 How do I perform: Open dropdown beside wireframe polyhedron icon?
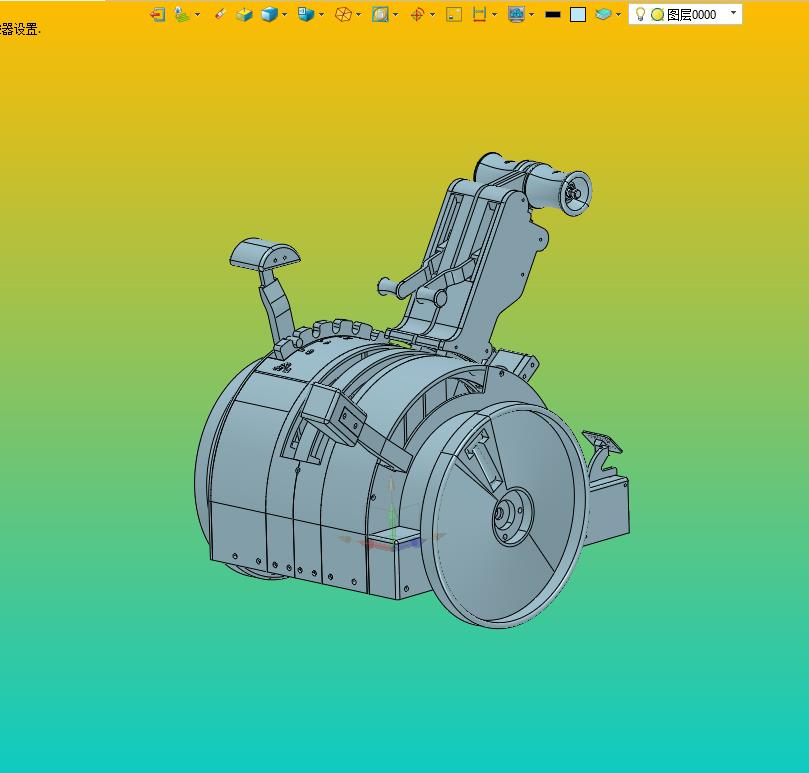coord(359,14)
